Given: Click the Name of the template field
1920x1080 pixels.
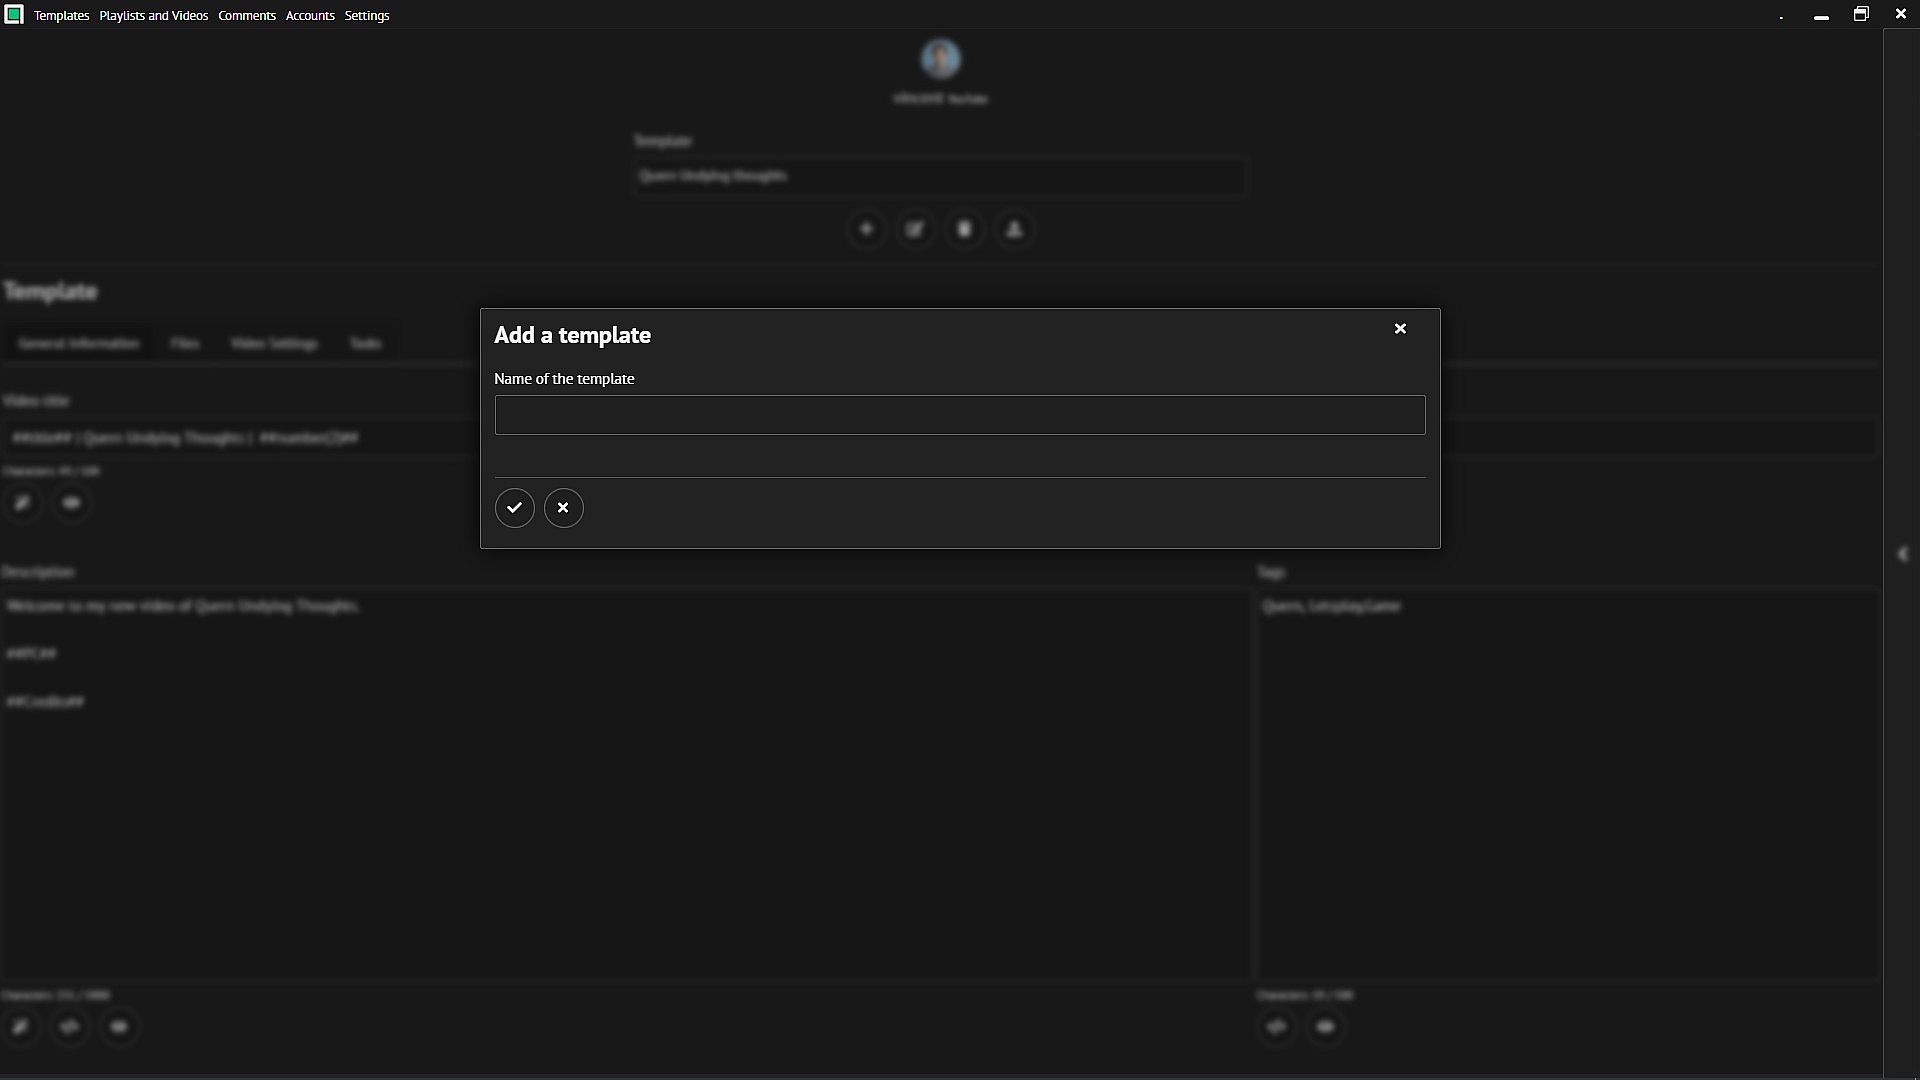Looking at the screenshot, I should pyautogui.click(x=959, y=415).
